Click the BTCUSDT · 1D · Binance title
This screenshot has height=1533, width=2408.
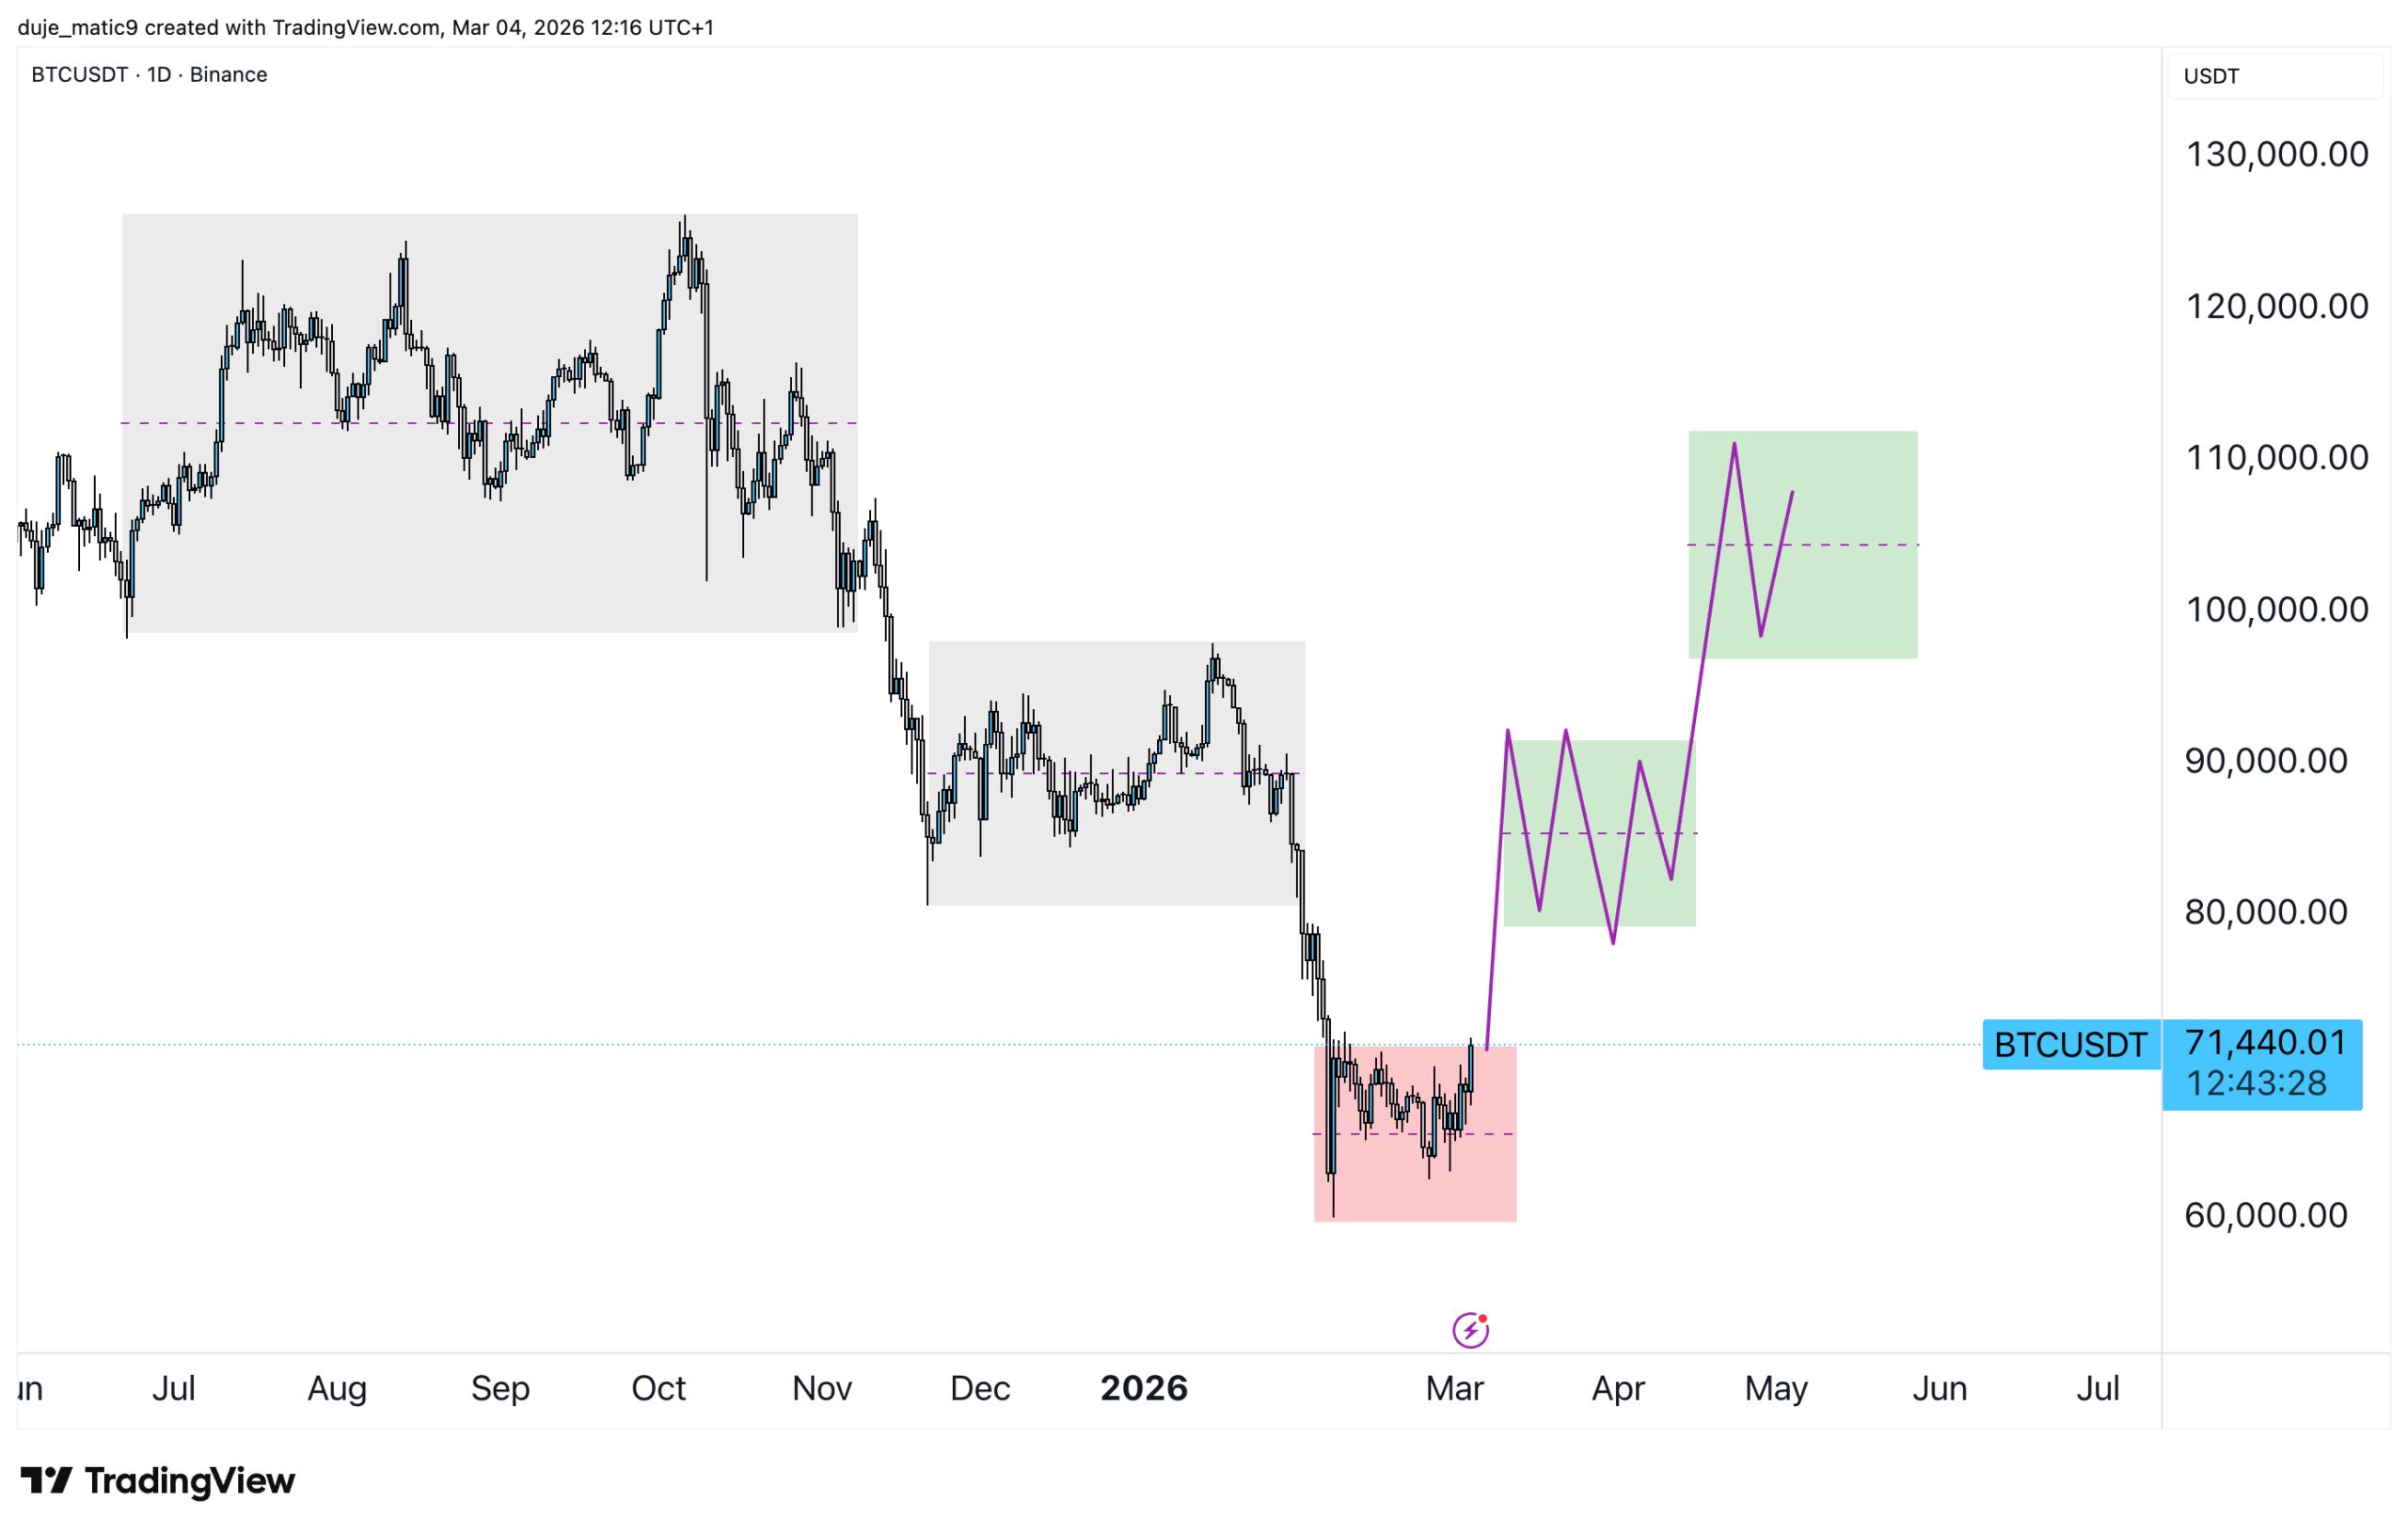click(149, 75)
